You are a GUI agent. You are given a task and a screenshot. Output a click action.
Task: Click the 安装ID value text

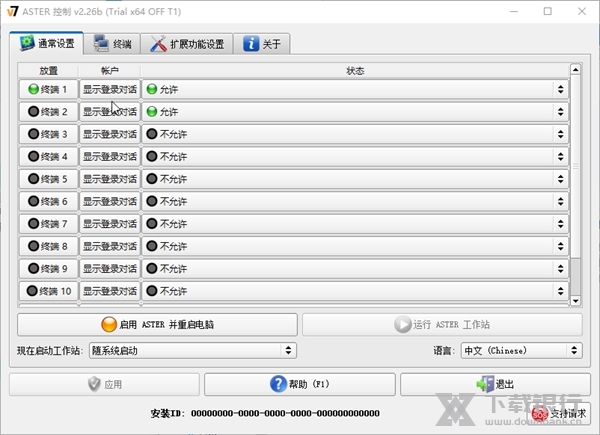coord(285,414)
